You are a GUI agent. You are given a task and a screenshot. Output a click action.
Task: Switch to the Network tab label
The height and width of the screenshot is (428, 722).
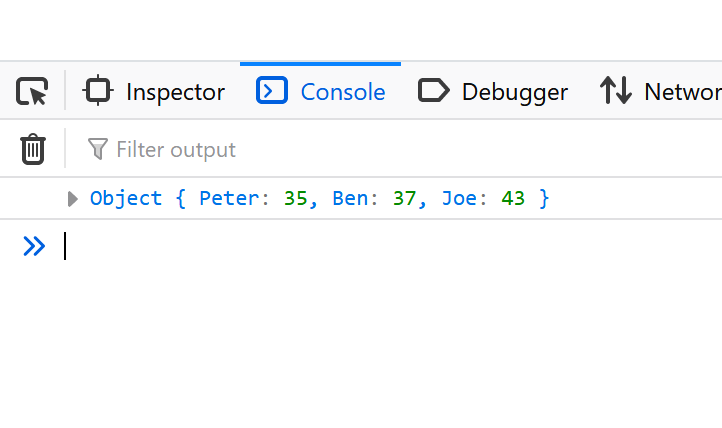[x=682, y=92]
